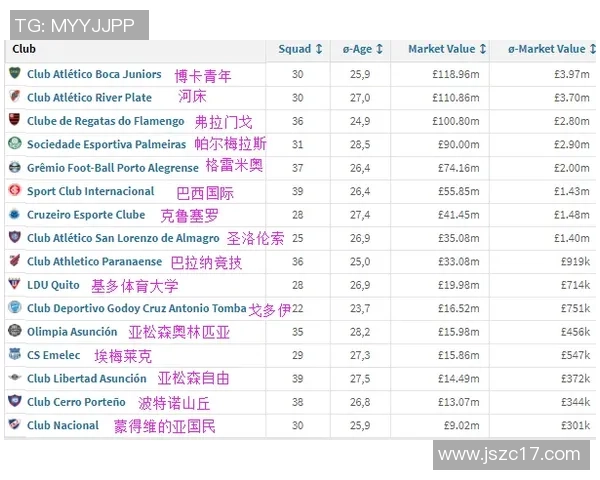
Task: Select average age 28,5 cell
Action: [x=360, y=144]
